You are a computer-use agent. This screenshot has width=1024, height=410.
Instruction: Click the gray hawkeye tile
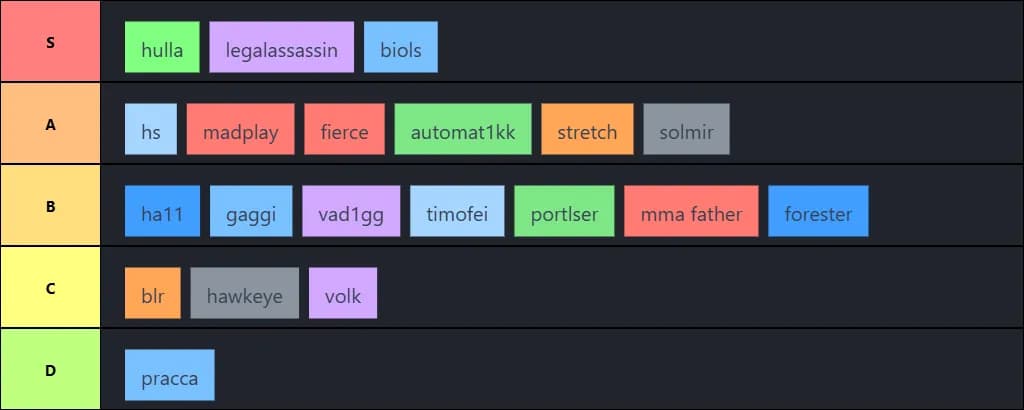244,294
